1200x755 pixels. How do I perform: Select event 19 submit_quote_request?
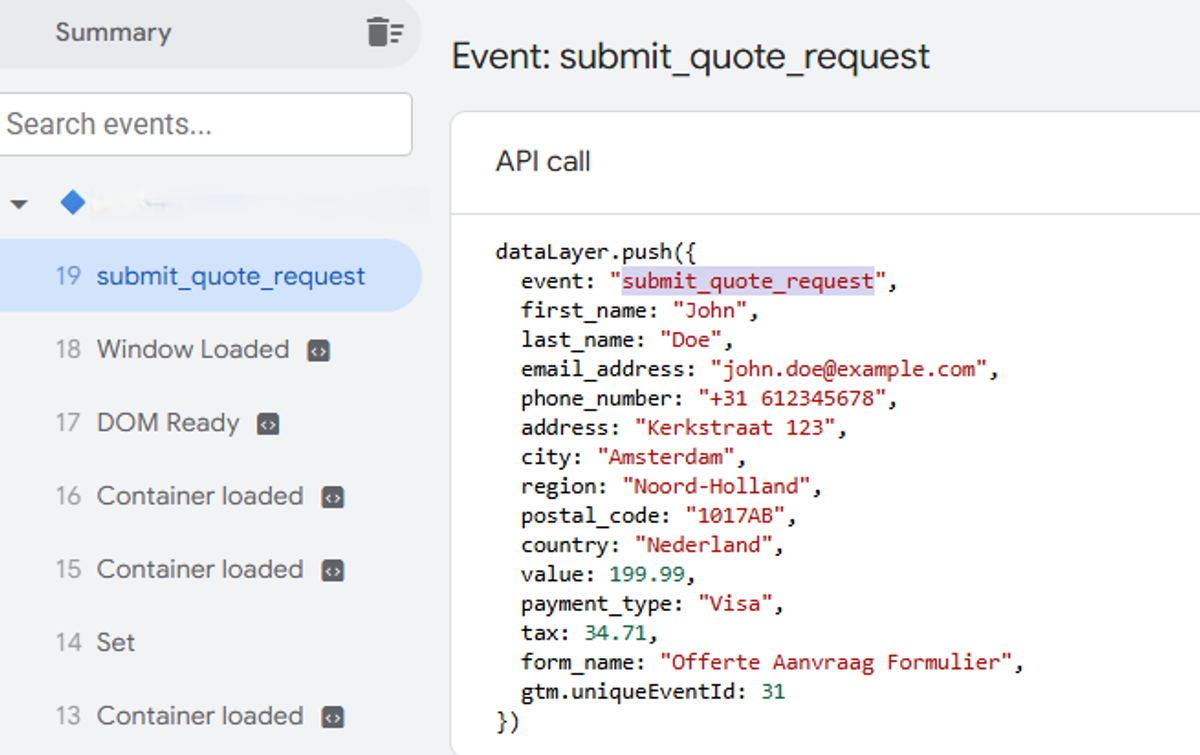point(210,276)
